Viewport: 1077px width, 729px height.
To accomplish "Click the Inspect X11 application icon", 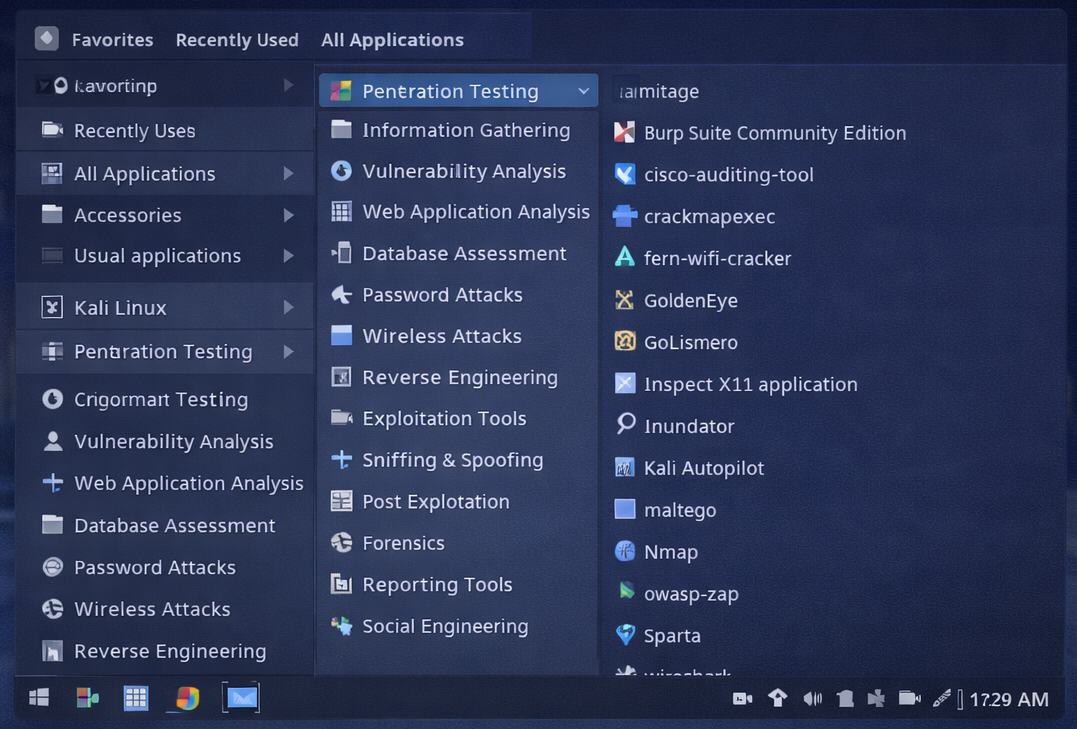I will pos(624,383).
